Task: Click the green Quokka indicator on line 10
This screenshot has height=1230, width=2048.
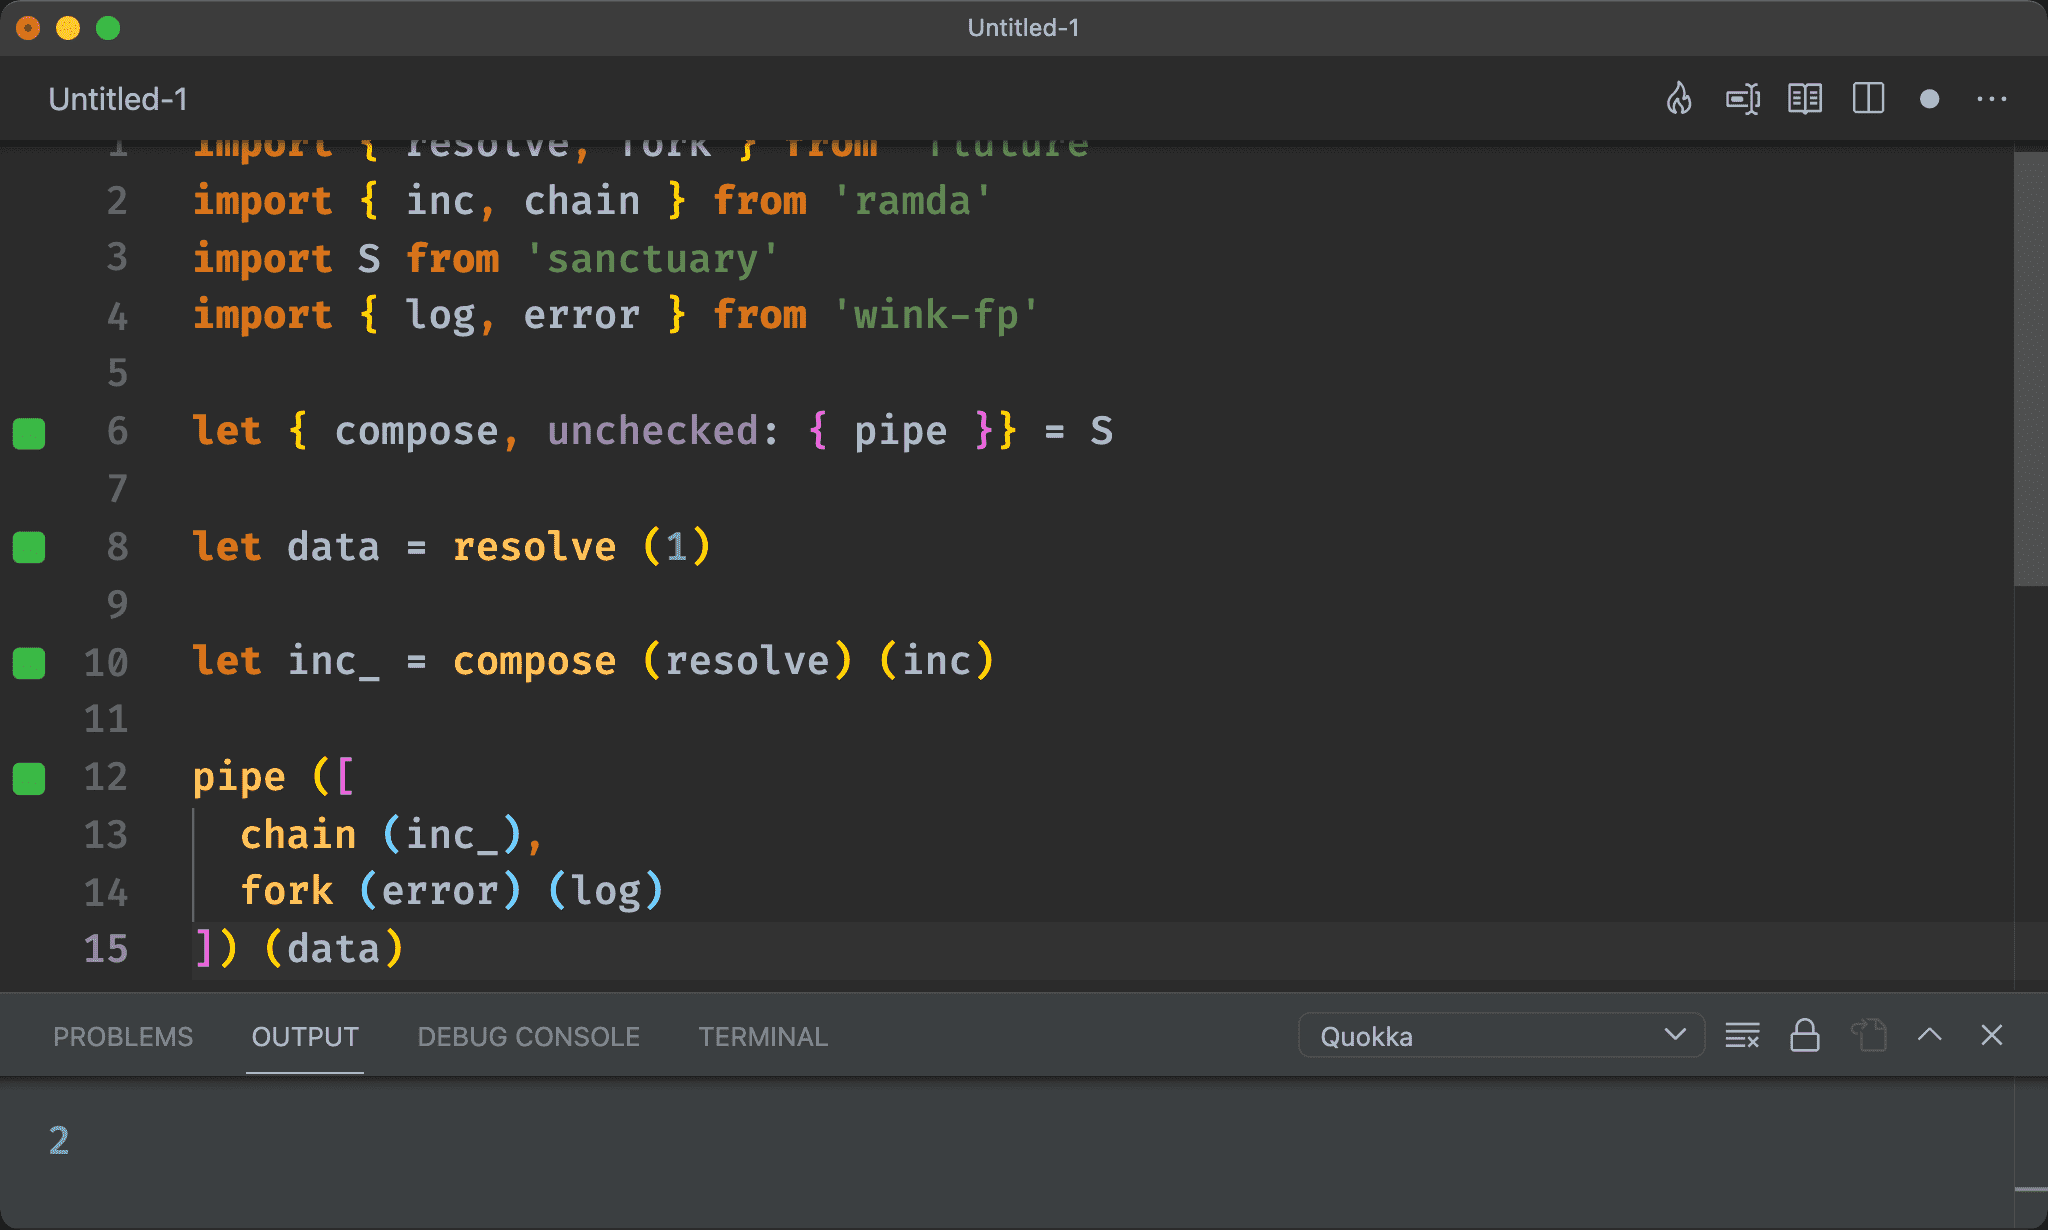Action: [x=29, y=663]
